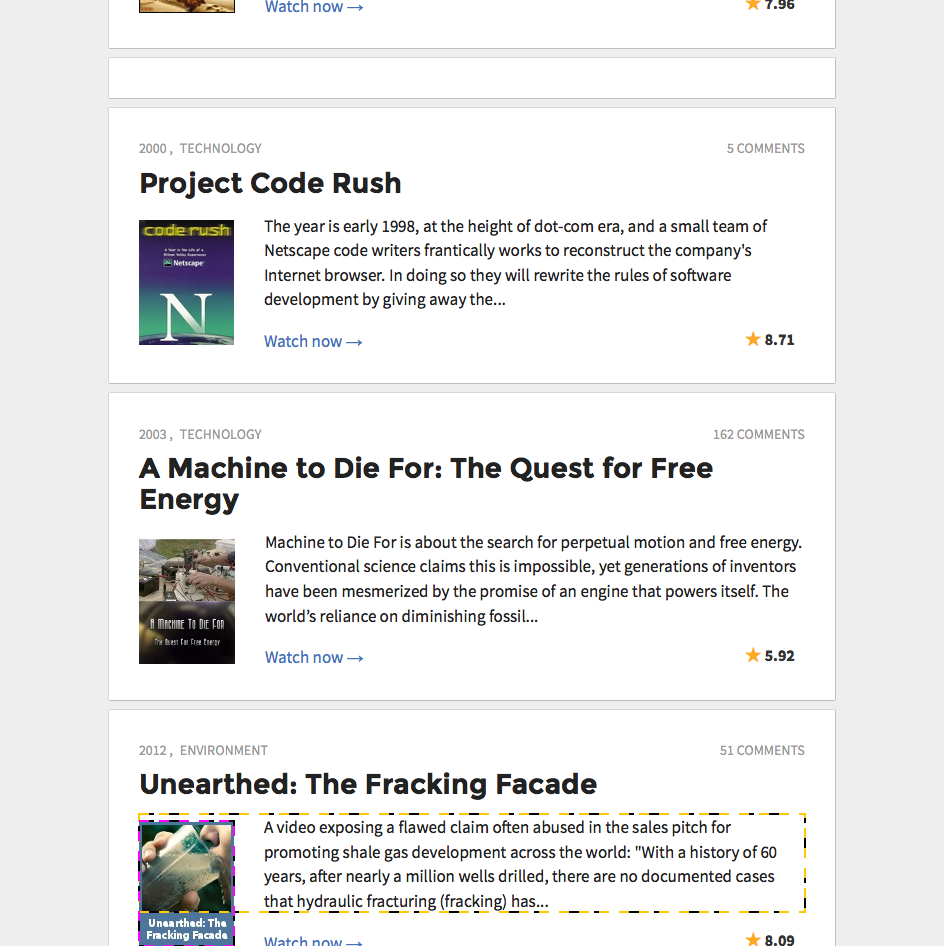Select the Environment category link
This screenshot has width=944, height=946.
click(x=224, y=751)
